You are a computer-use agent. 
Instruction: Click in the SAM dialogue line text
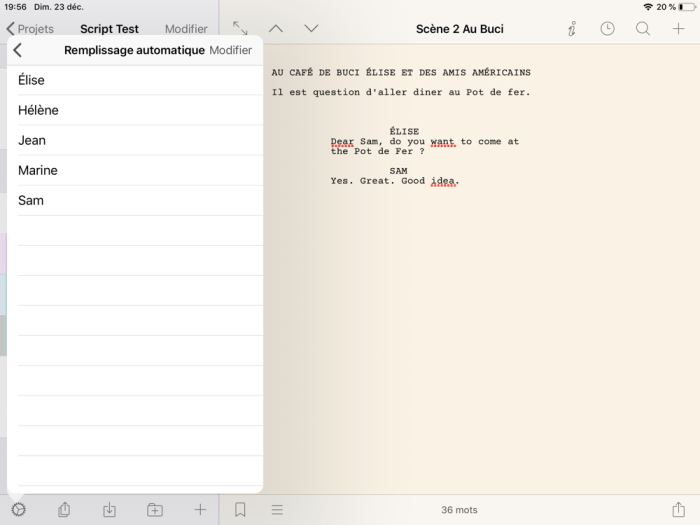pos(394,182)
